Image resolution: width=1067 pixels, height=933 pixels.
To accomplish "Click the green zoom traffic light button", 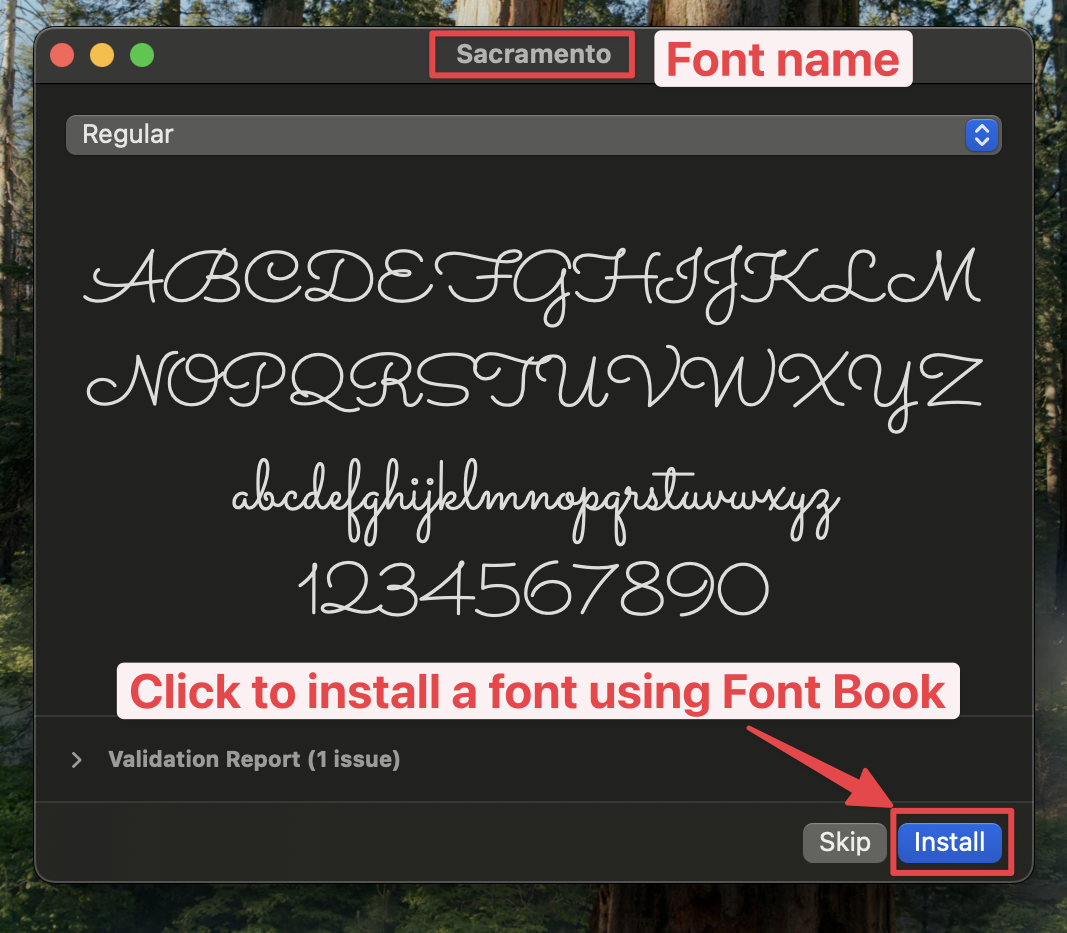I will [x=141, y=56].
